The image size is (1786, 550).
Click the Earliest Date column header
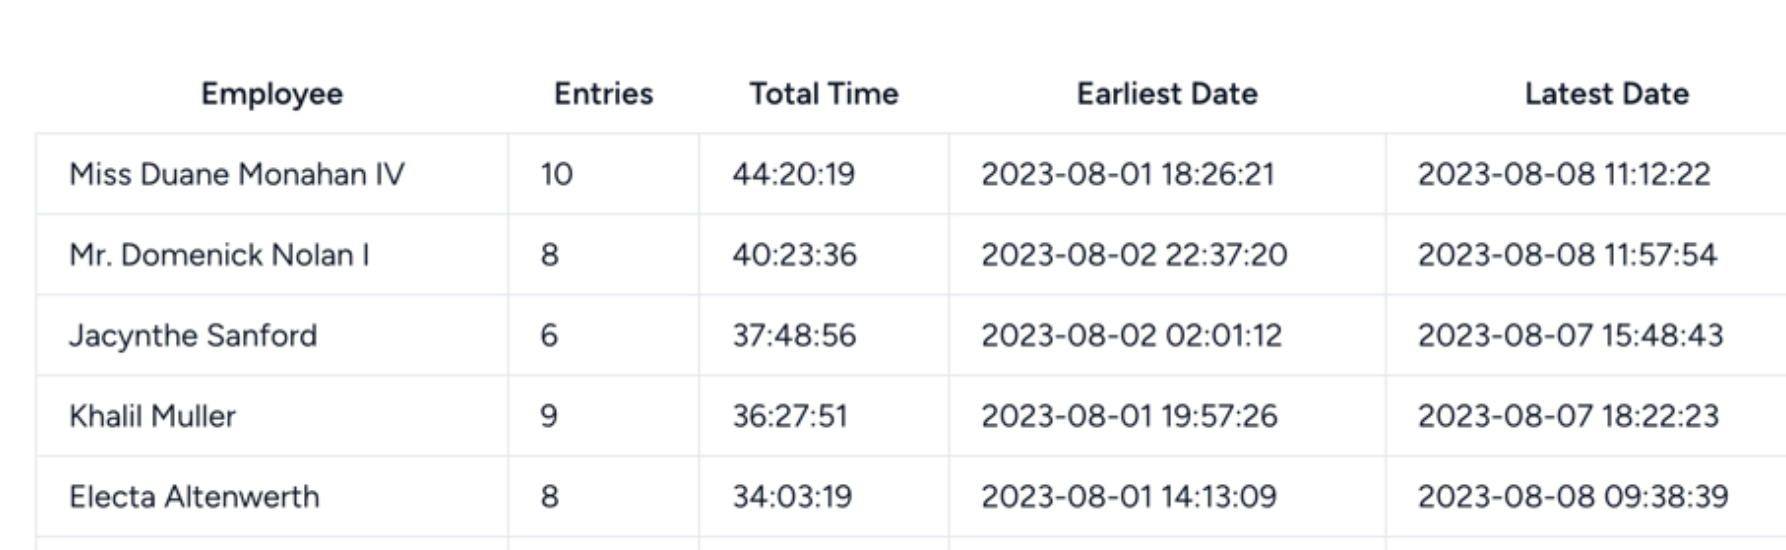click(x=1167, y=94)
